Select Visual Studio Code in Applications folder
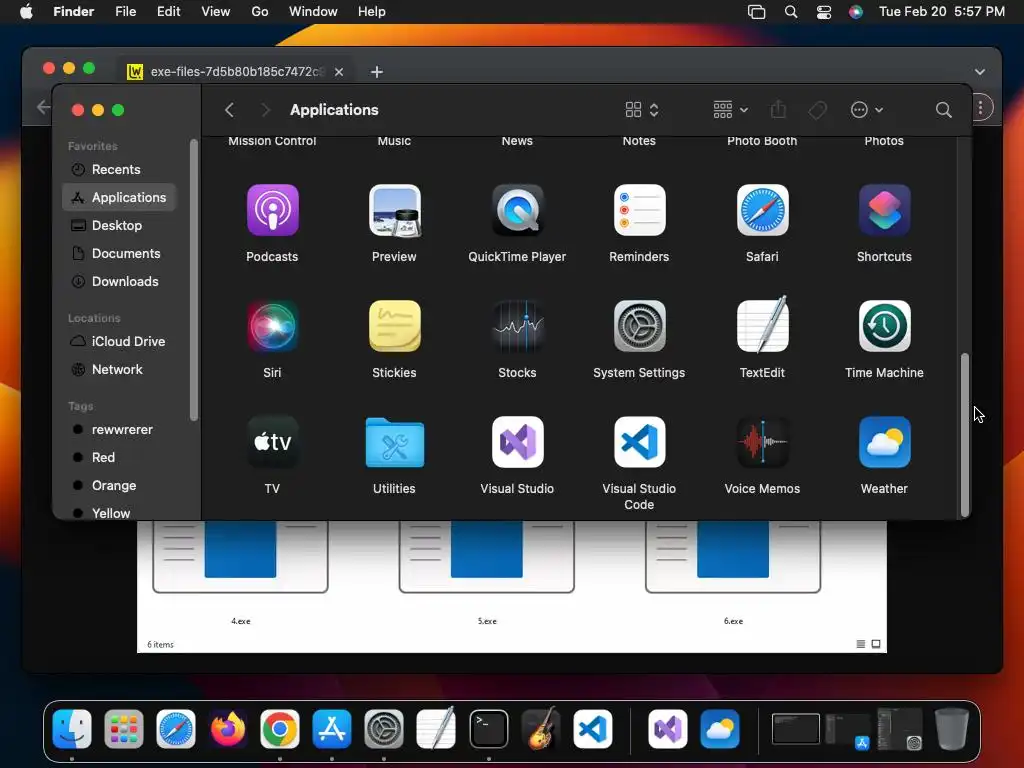The width and height of the screenshot is (1024, 768). pyautogui.click(x=639, y=442)
